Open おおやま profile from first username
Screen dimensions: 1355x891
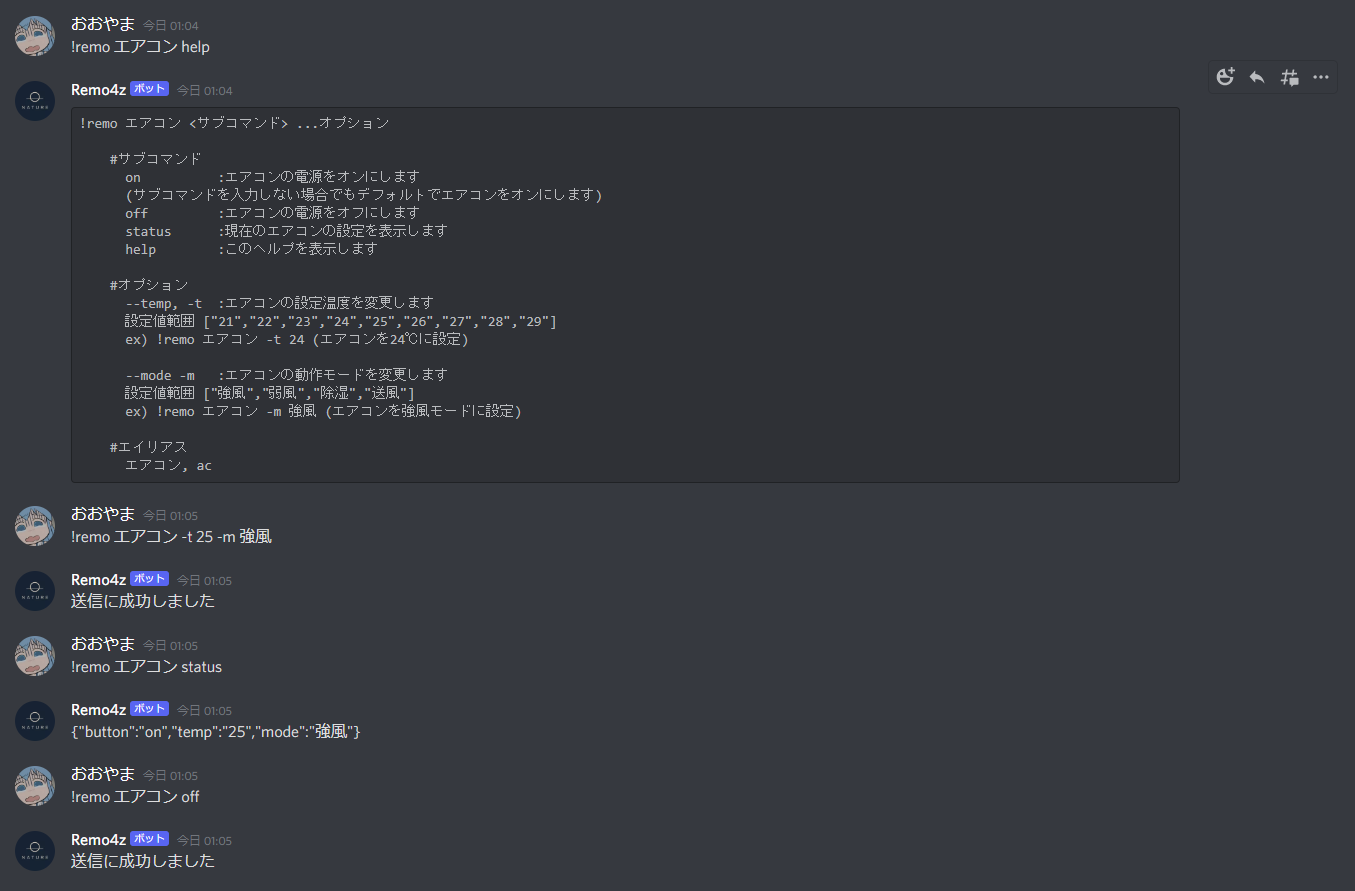(x=103, y=24)
